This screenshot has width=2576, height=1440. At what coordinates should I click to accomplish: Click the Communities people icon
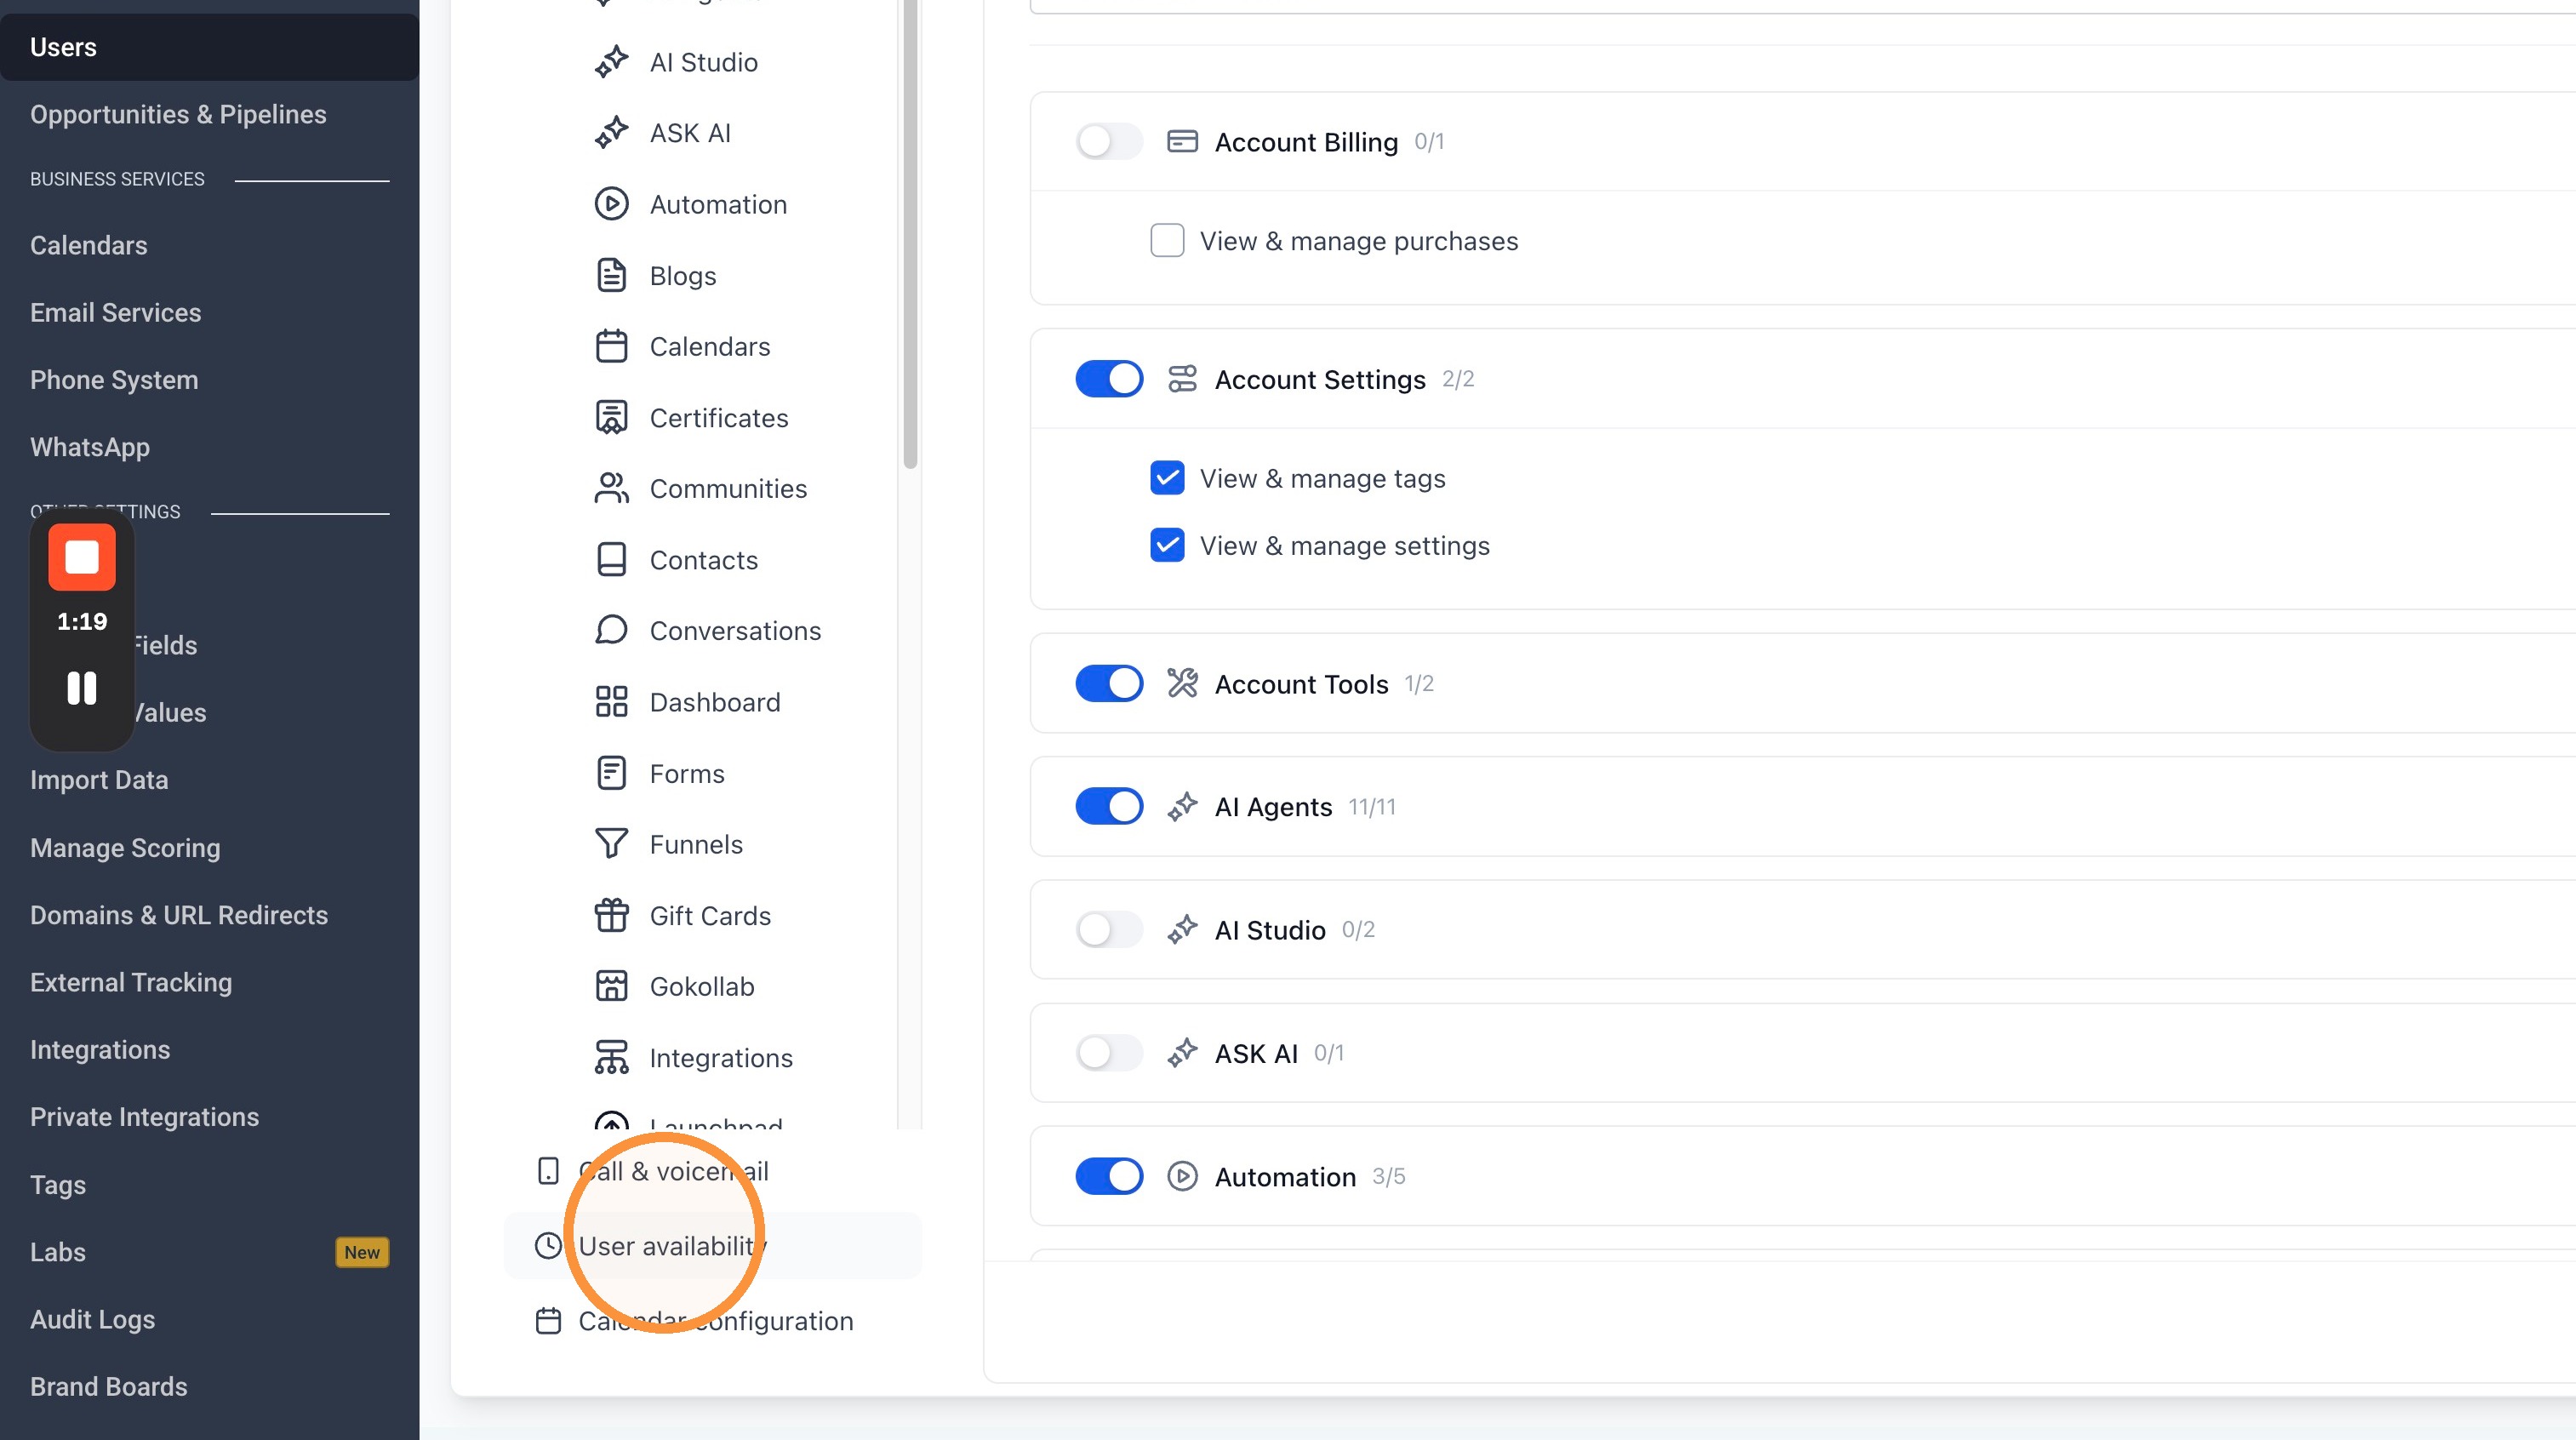click(x=611, y=488)
